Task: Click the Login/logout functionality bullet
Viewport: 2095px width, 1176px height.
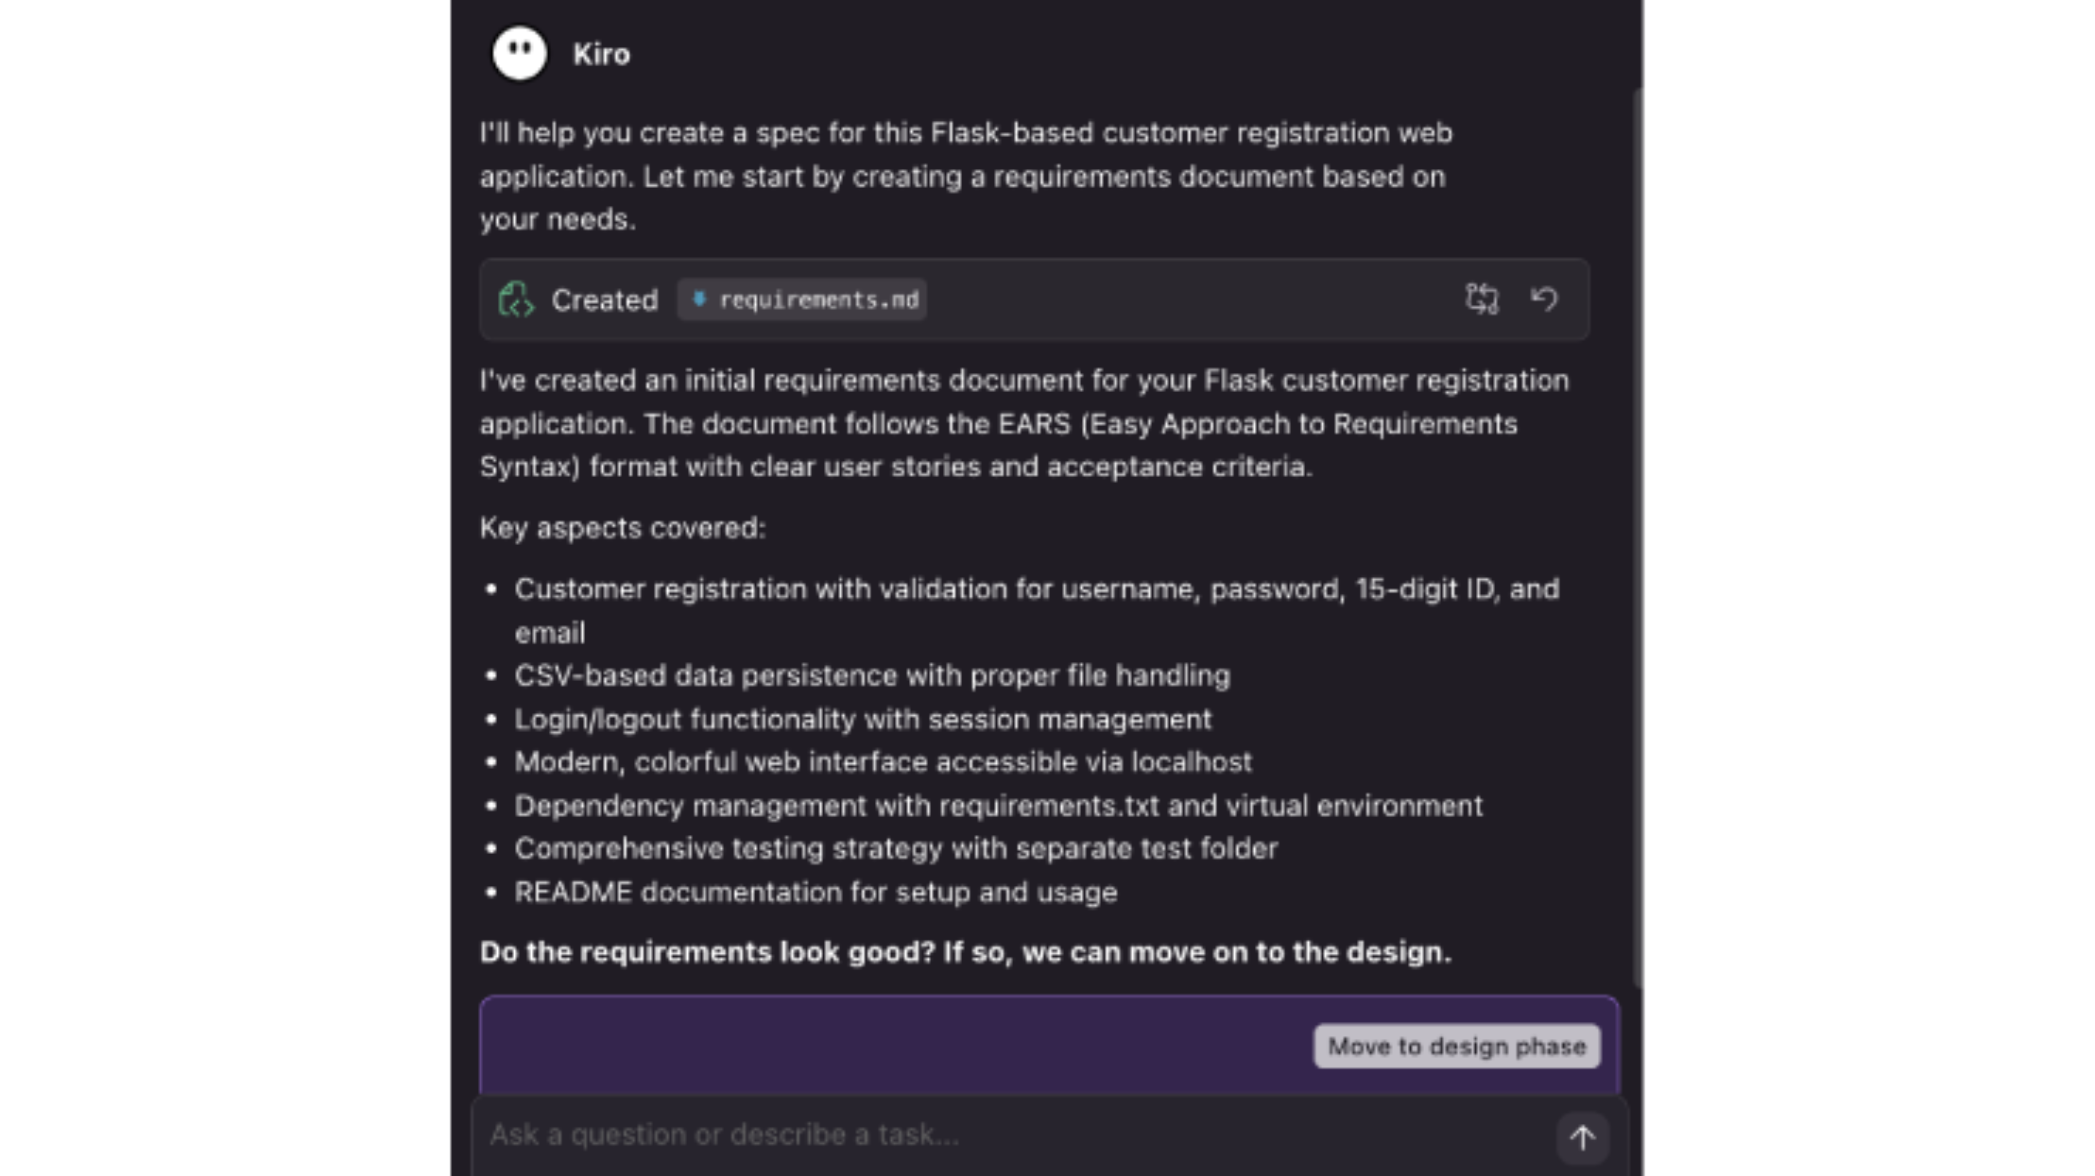Action: [862, 719]
